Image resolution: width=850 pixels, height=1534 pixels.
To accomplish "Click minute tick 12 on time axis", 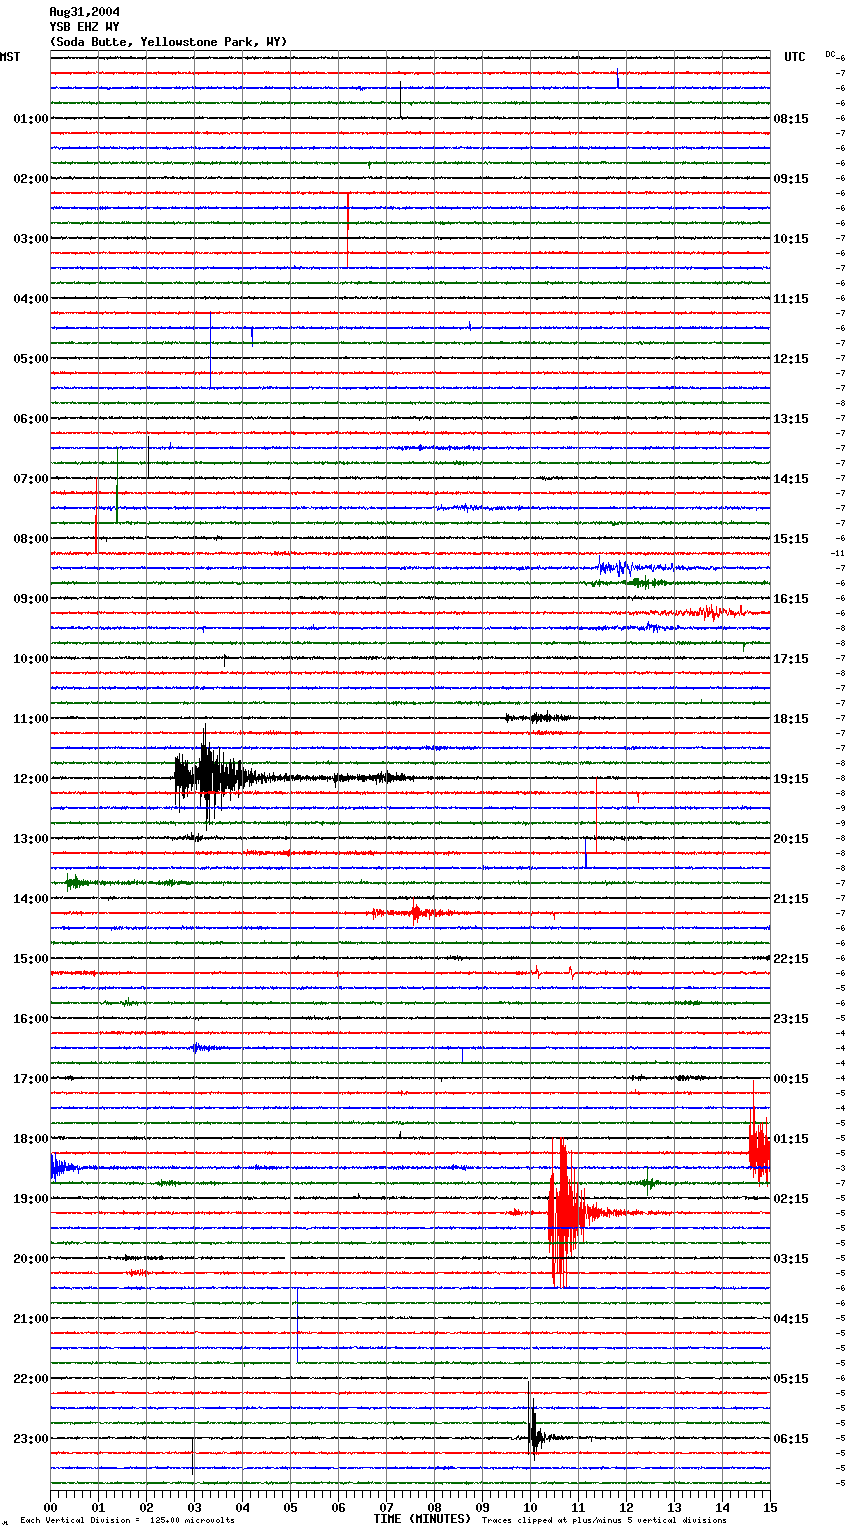I will point(626,1507).
